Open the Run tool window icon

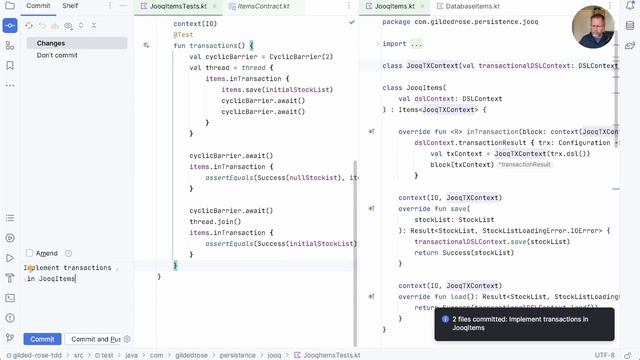coord(10,258)
